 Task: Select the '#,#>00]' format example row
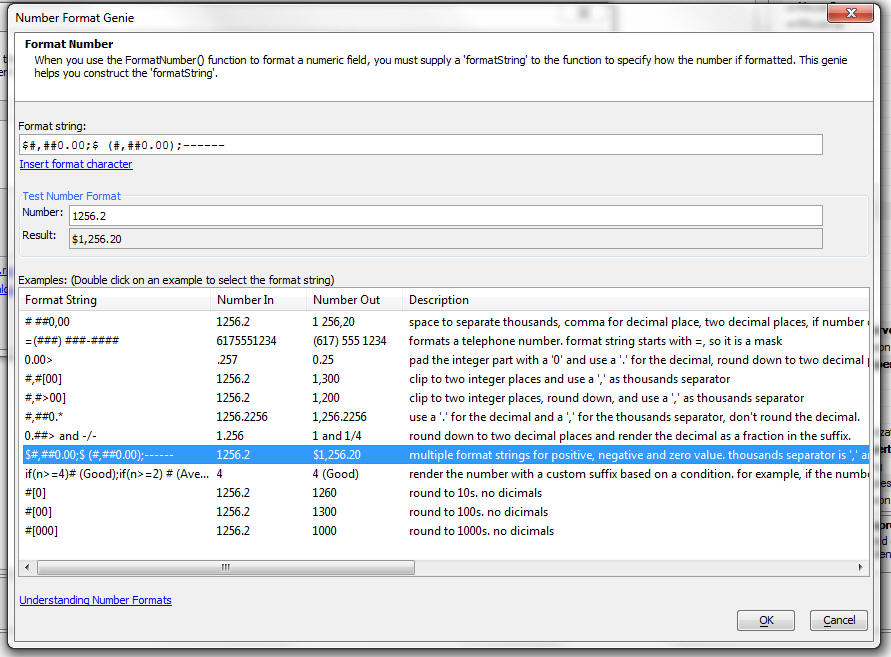pyautogui.click(x=444, y=398)
